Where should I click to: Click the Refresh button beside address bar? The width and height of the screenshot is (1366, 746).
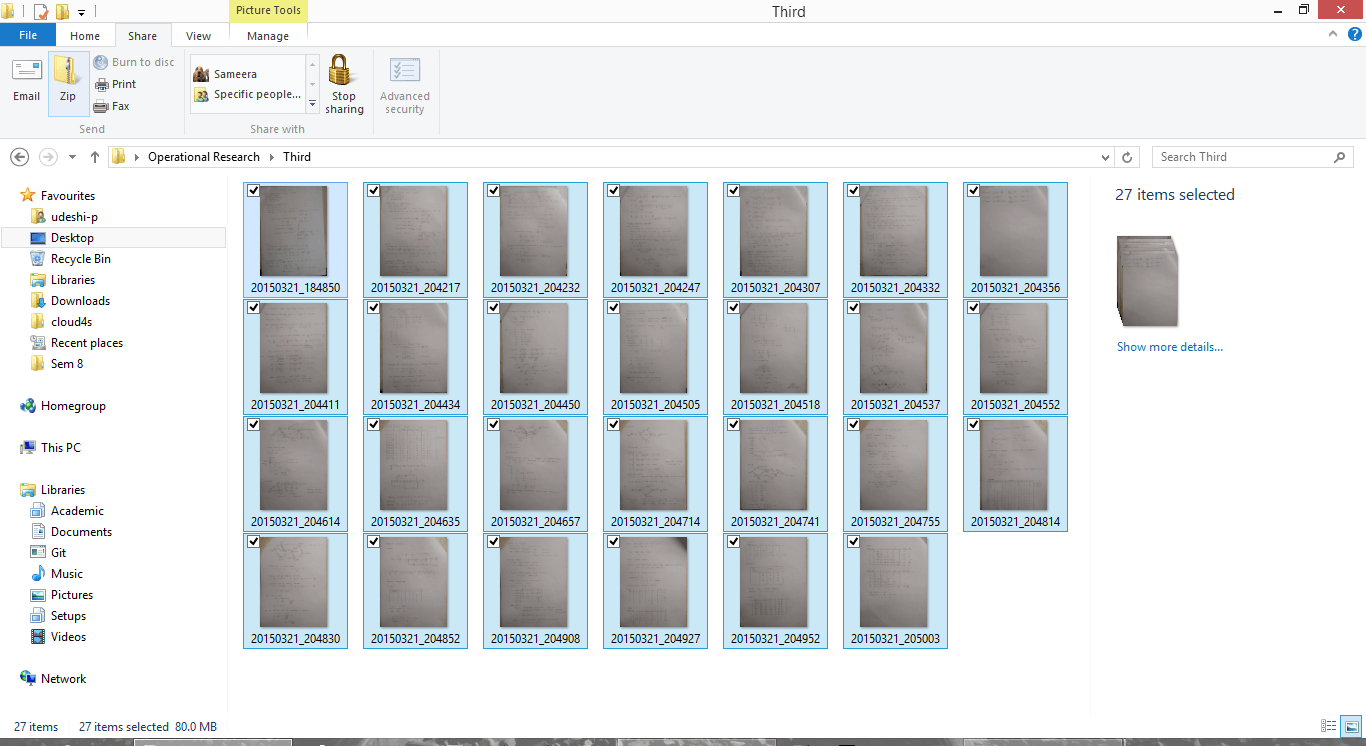(1127, 157)
